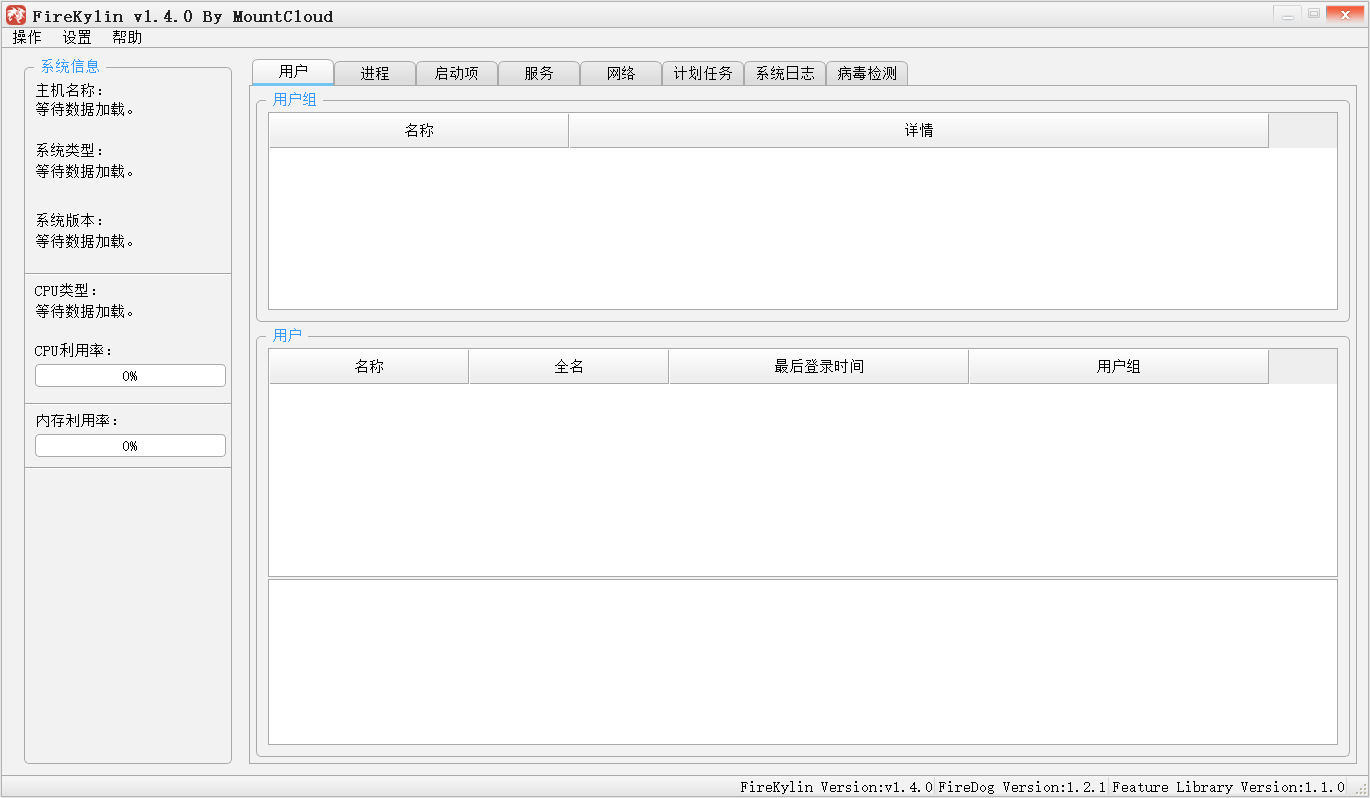Image resolution: width=1370 pixels, height=798 pixels.
Task: Switch to the 启动项 tab
Action: [457, 74]
